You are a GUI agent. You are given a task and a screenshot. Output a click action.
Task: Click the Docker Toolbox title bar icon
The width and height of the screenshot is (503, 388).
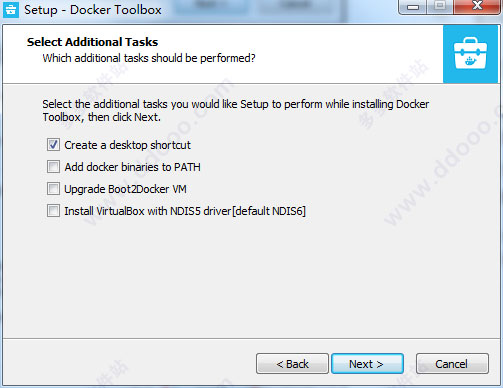click(x=10, y=9)
